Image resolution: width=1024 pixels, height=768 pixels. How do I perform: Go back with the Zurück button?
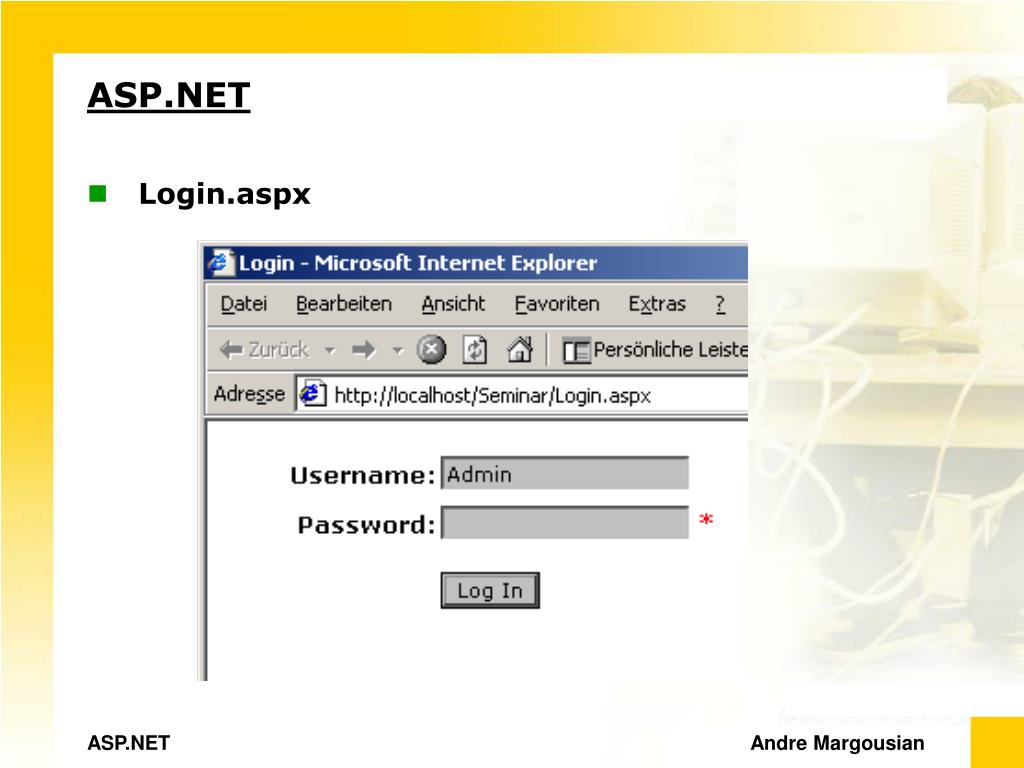(x=264, y=350)
